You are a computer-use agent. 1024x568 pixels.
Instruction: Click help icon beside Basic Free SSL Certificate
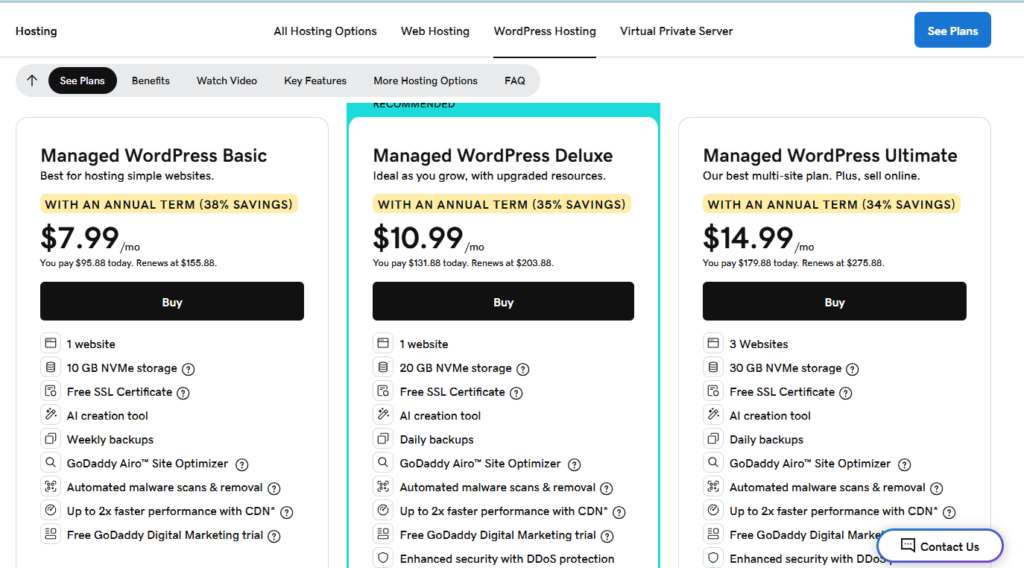pos(183,393)
